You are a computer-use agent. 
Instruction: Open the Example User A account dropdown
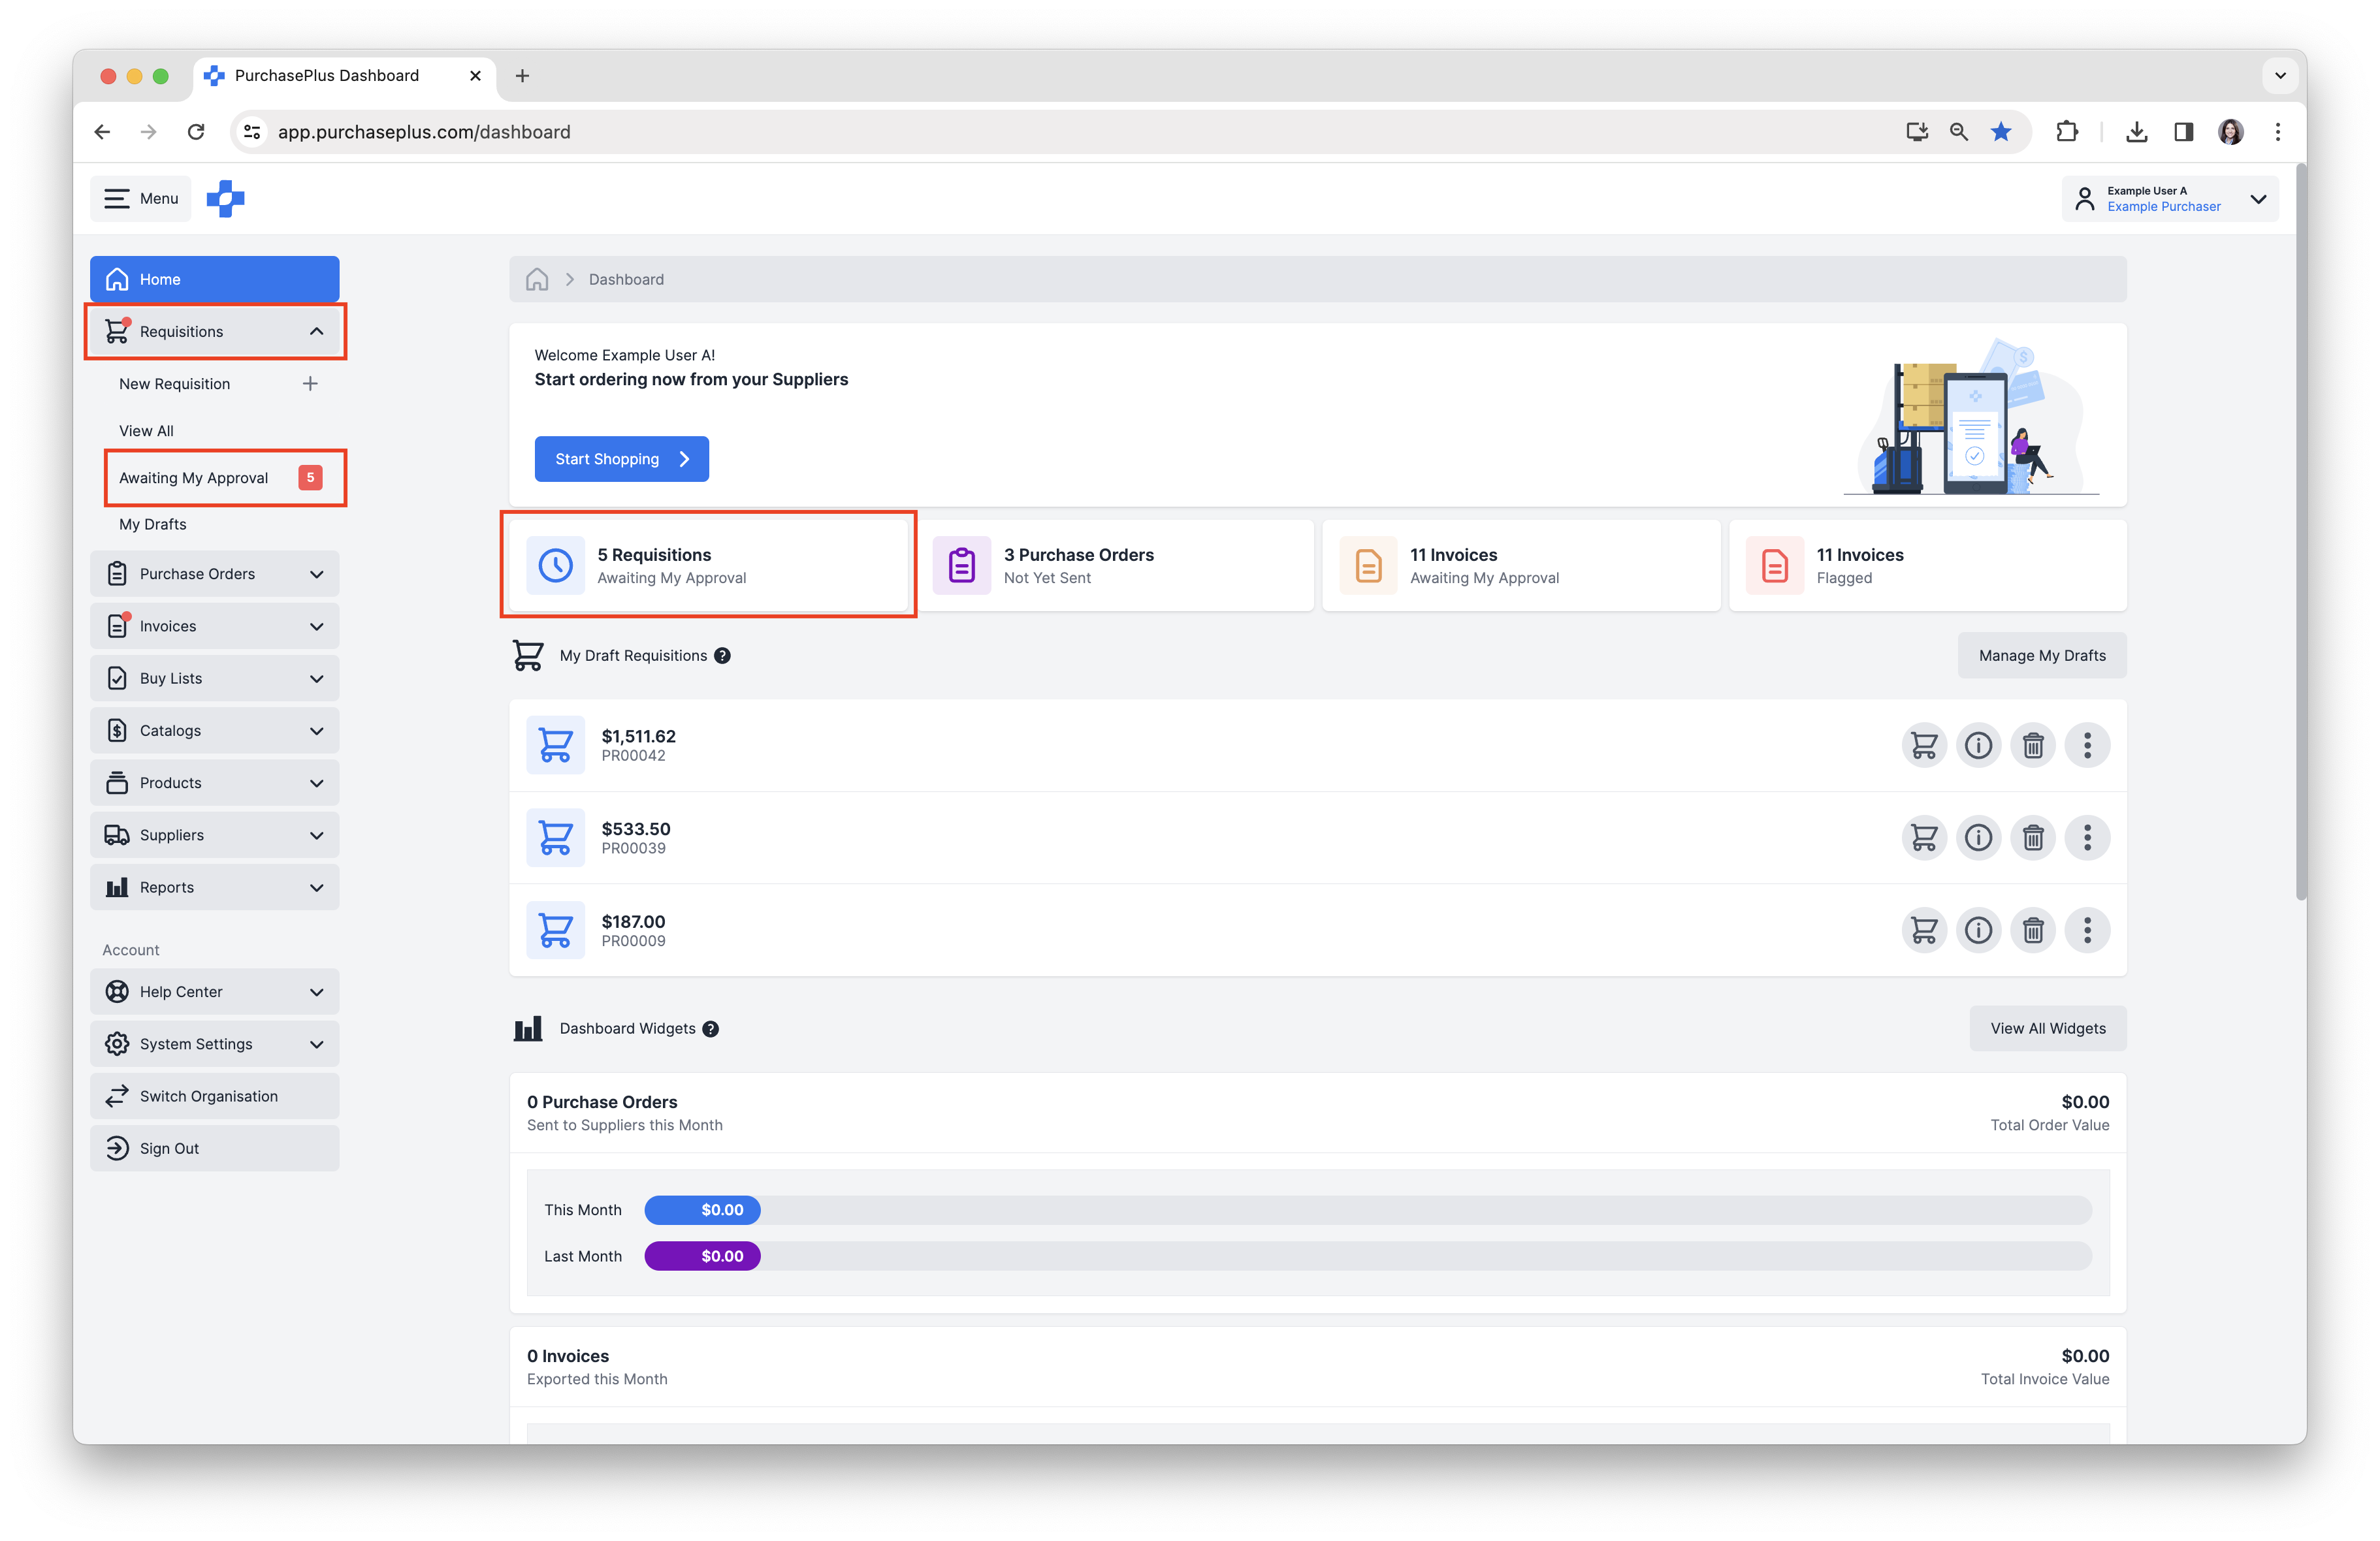click(2170, 199)
